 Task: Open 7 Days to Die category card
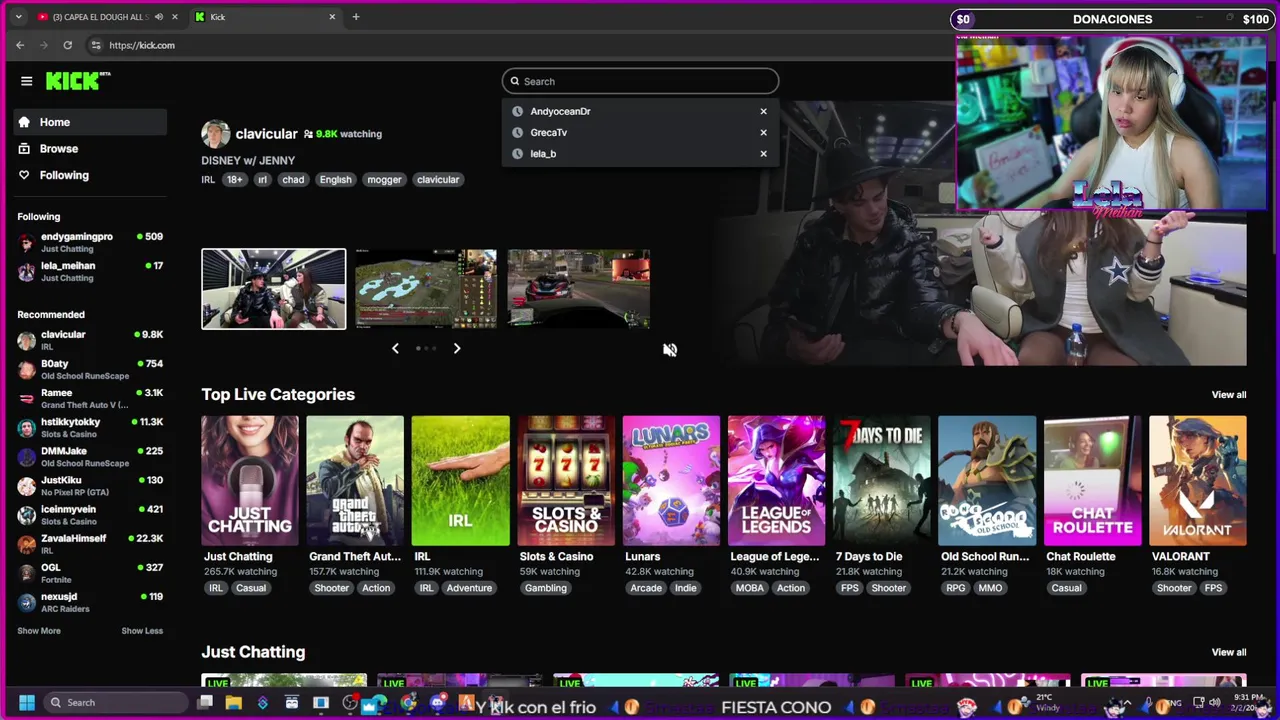point(882,481)
